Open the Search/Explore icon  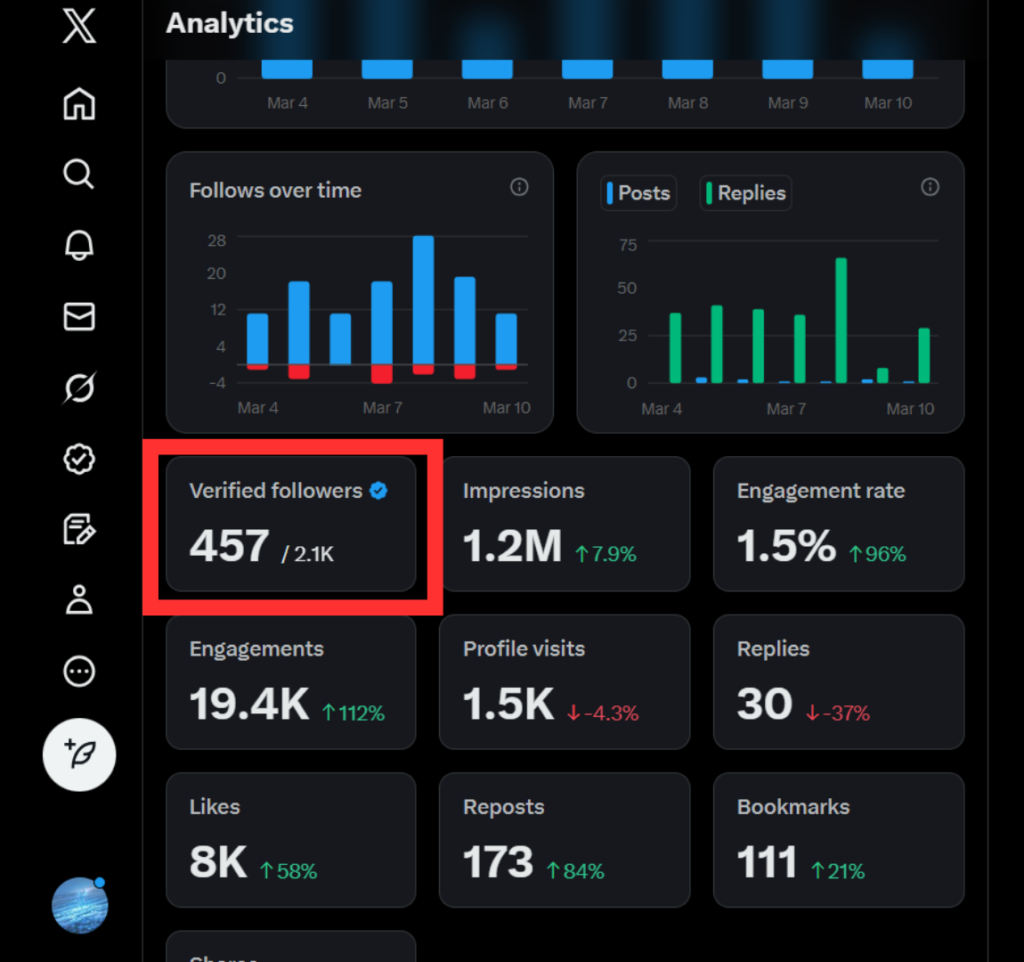tap(79, 174)
